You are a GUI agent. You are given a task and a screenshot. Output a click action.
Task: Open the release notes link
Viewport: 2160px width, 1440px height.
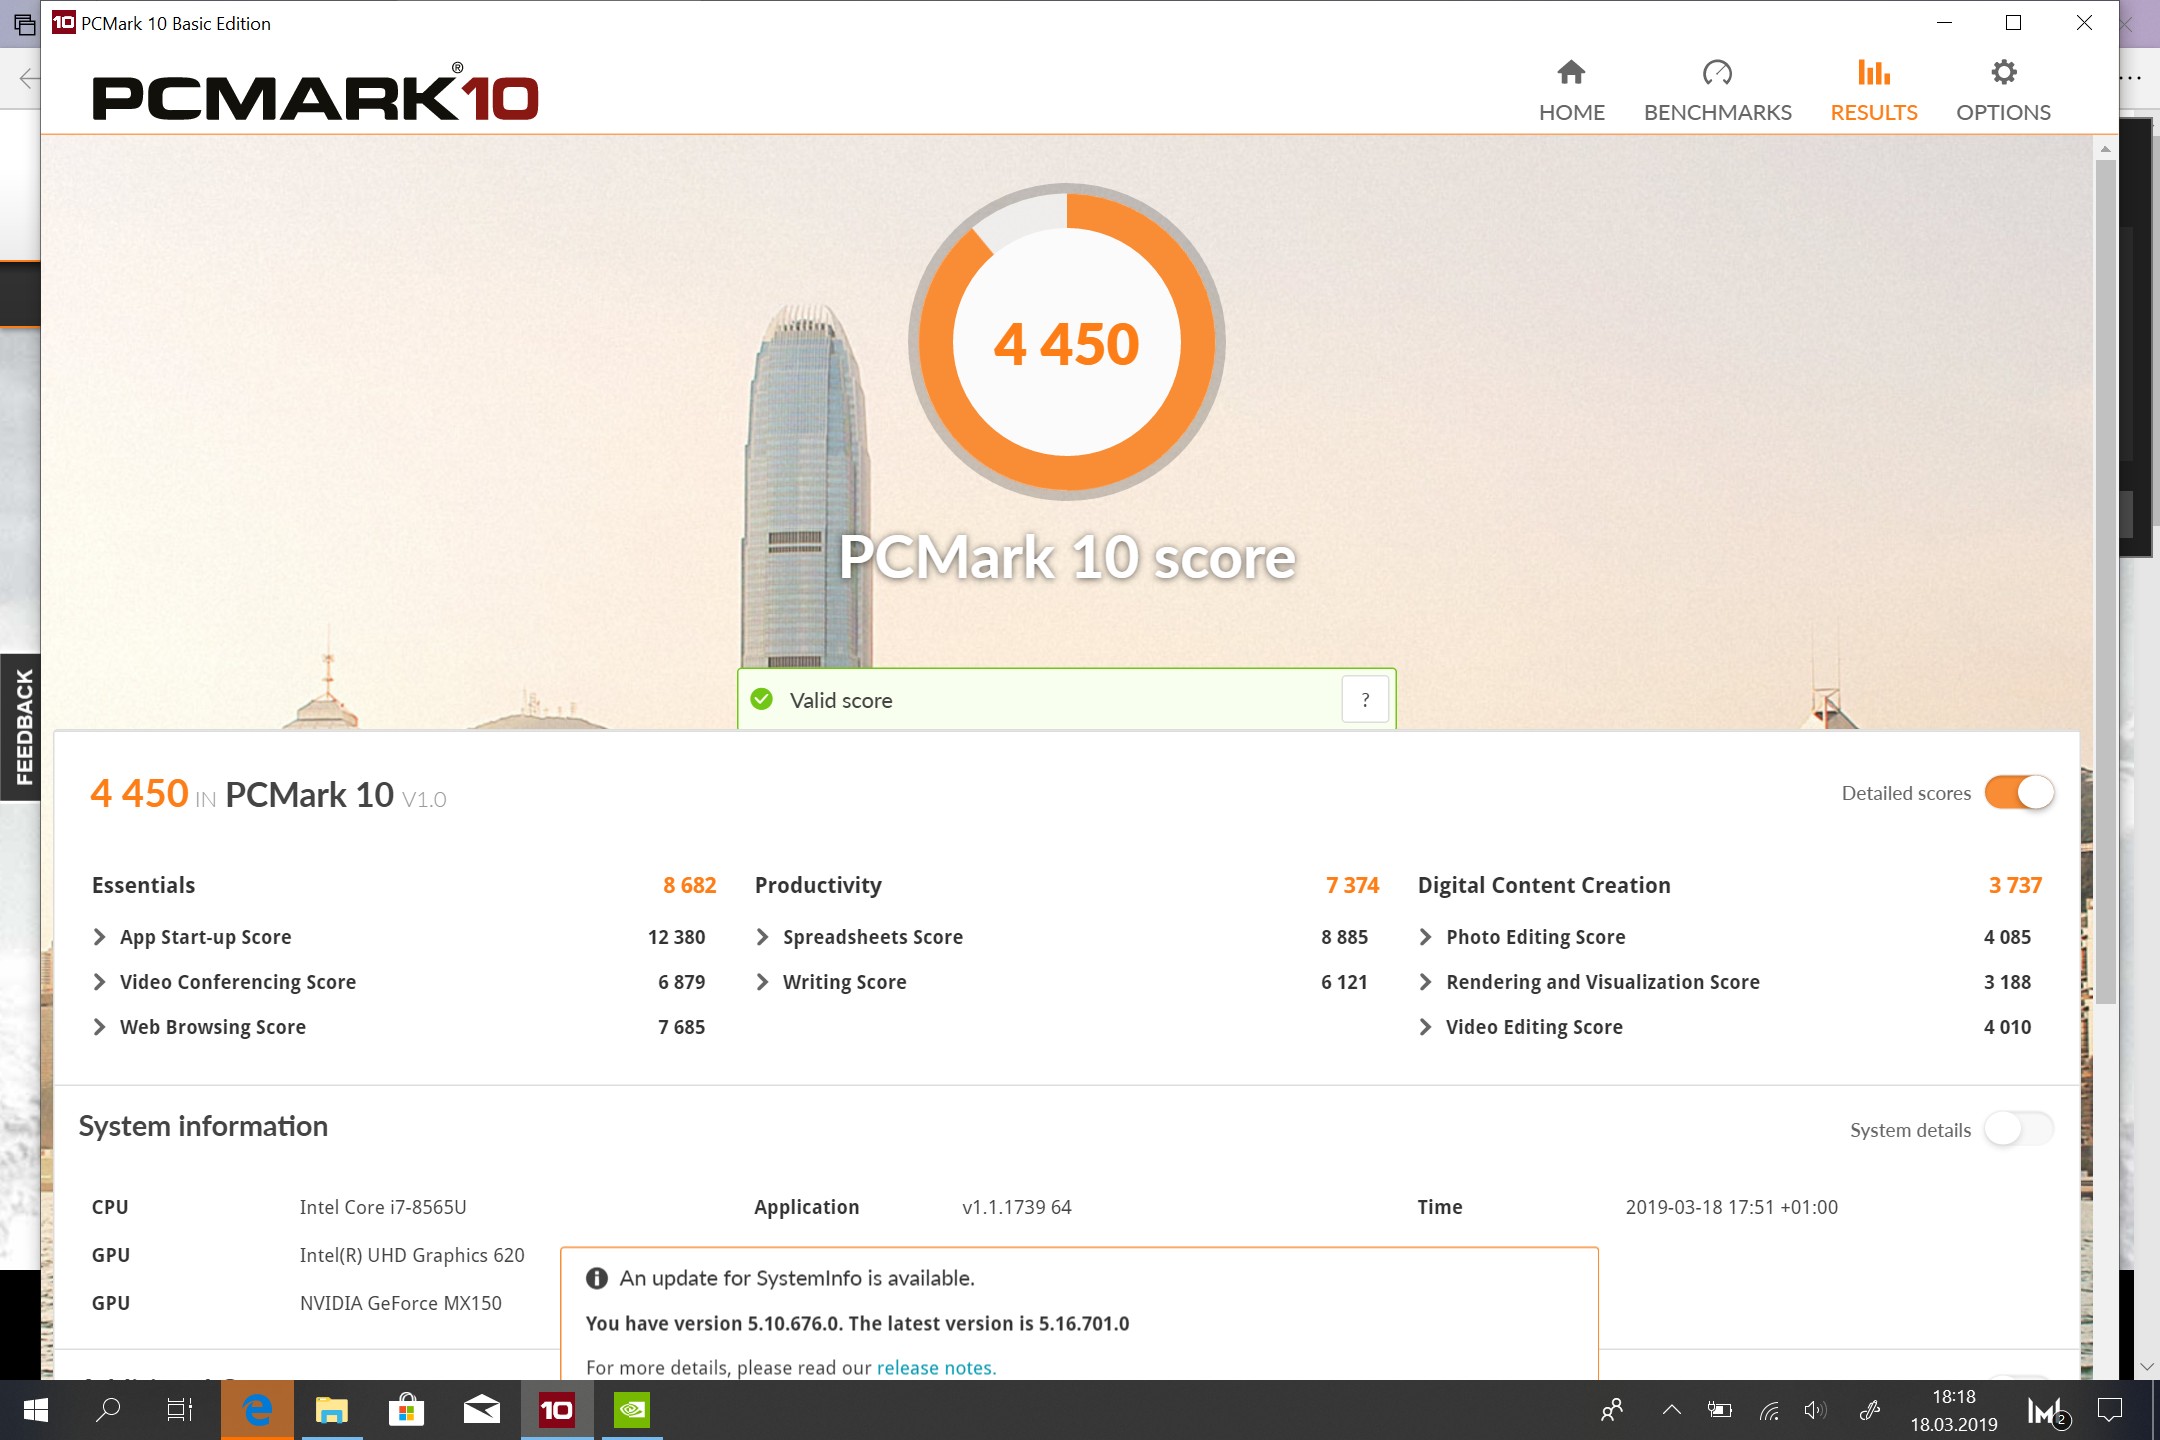[x=934, y=1367]
